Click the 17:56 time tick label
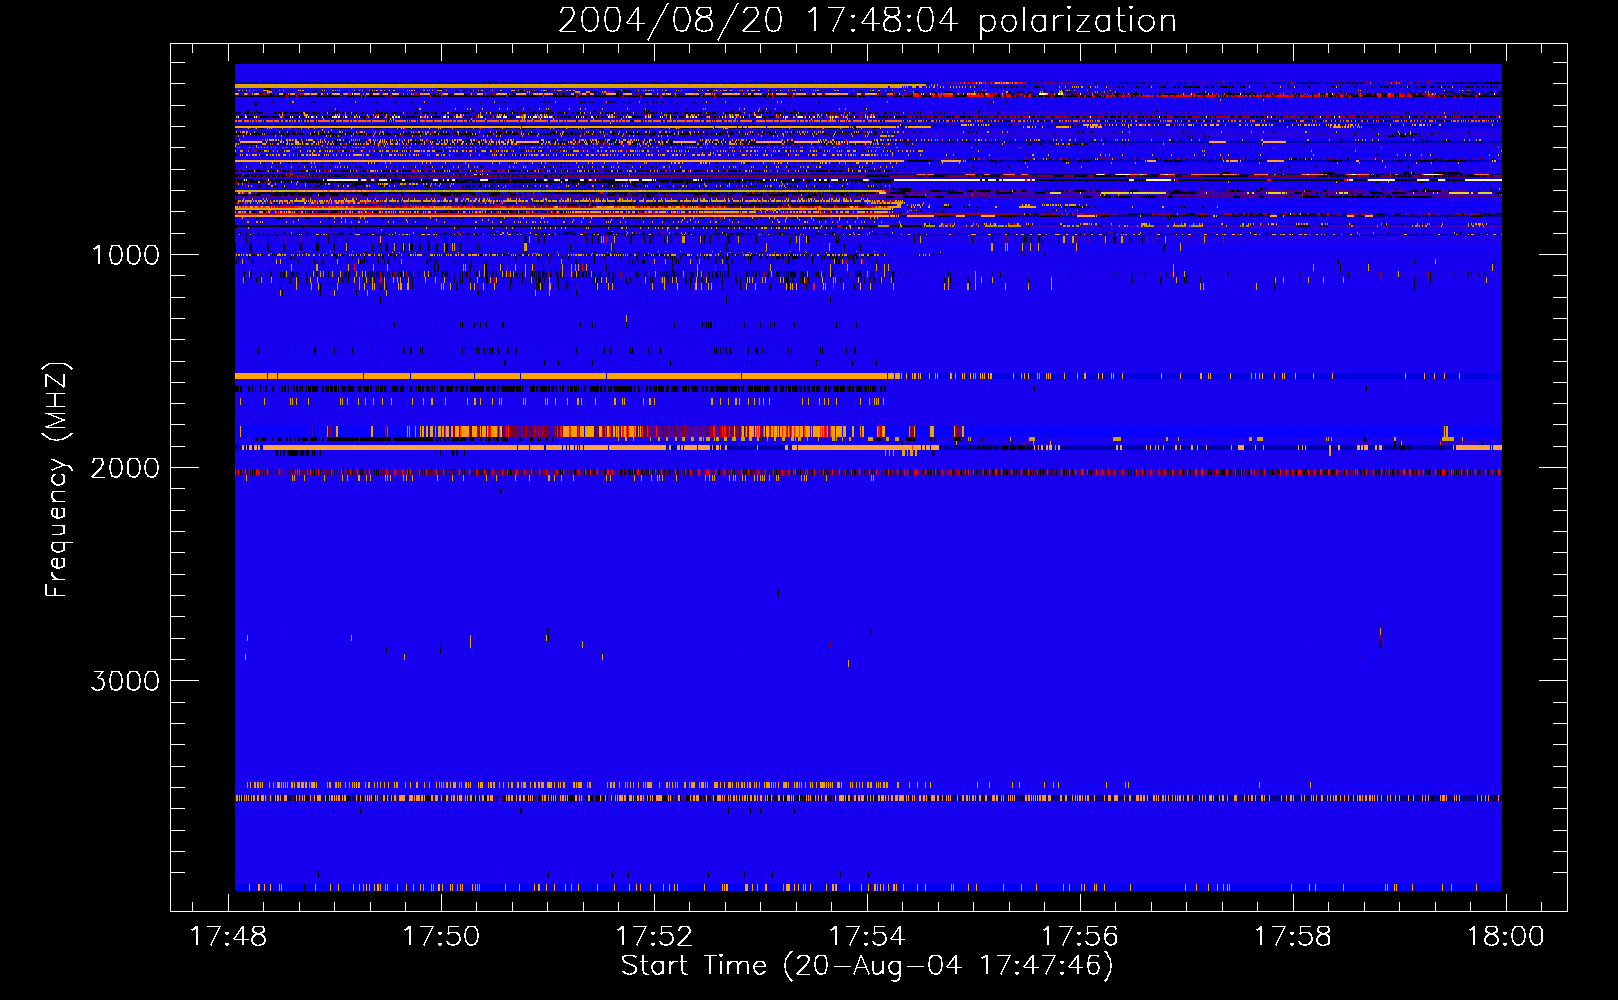The height and width of the screenshot is (1000, 1618). (x=1080, y=937)
